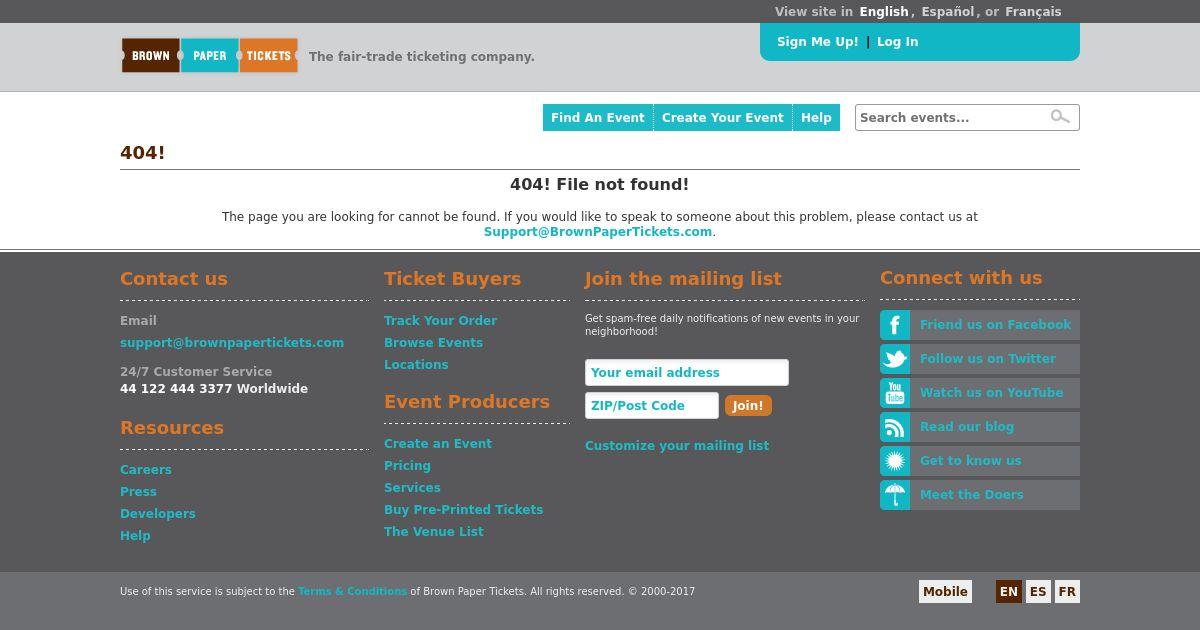Click the Sign Me Up! link
The height and width of the screenshot is (630, 1200).
click(817, 42)
